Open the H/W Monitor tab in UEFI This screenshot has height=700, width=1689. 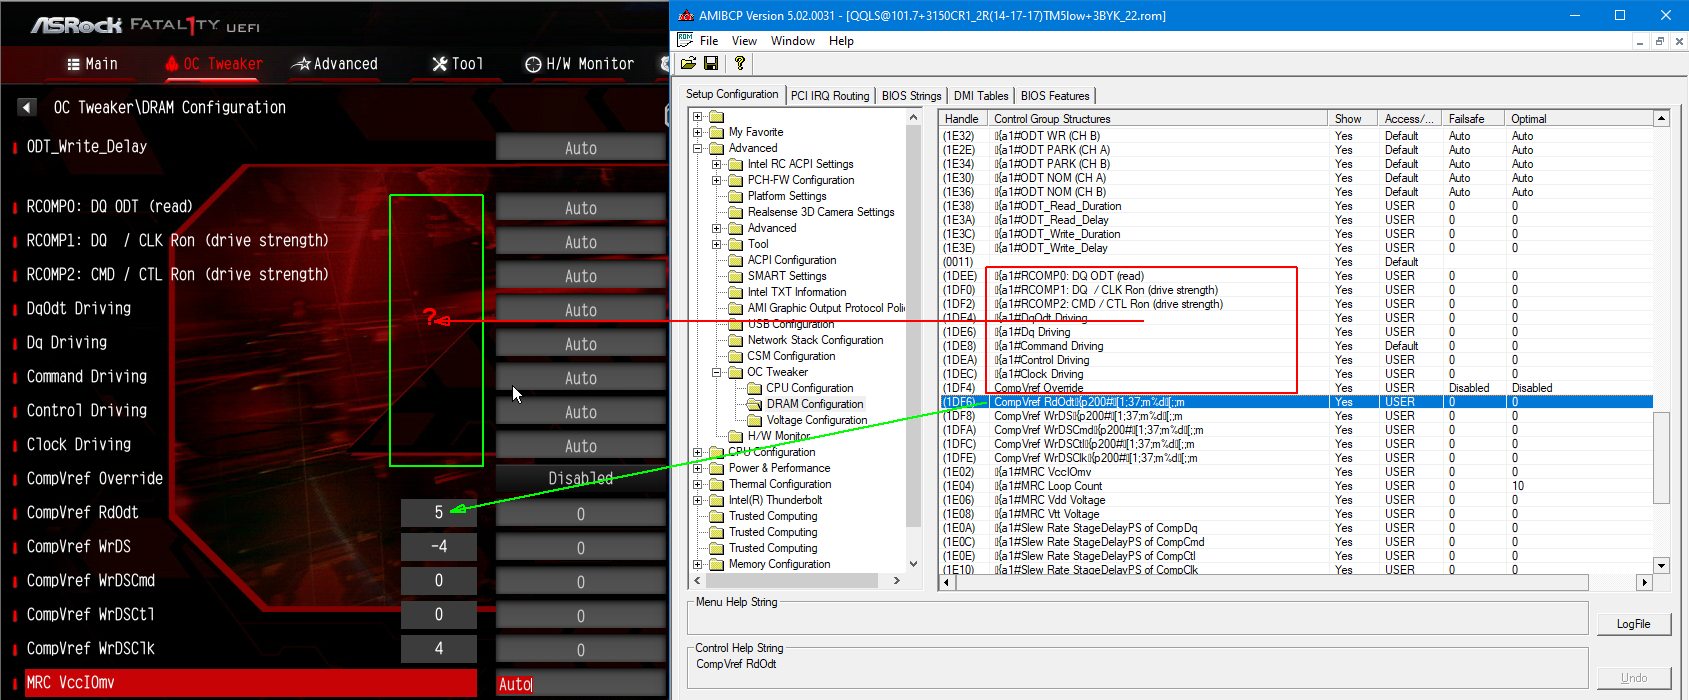tap(580, 64)
